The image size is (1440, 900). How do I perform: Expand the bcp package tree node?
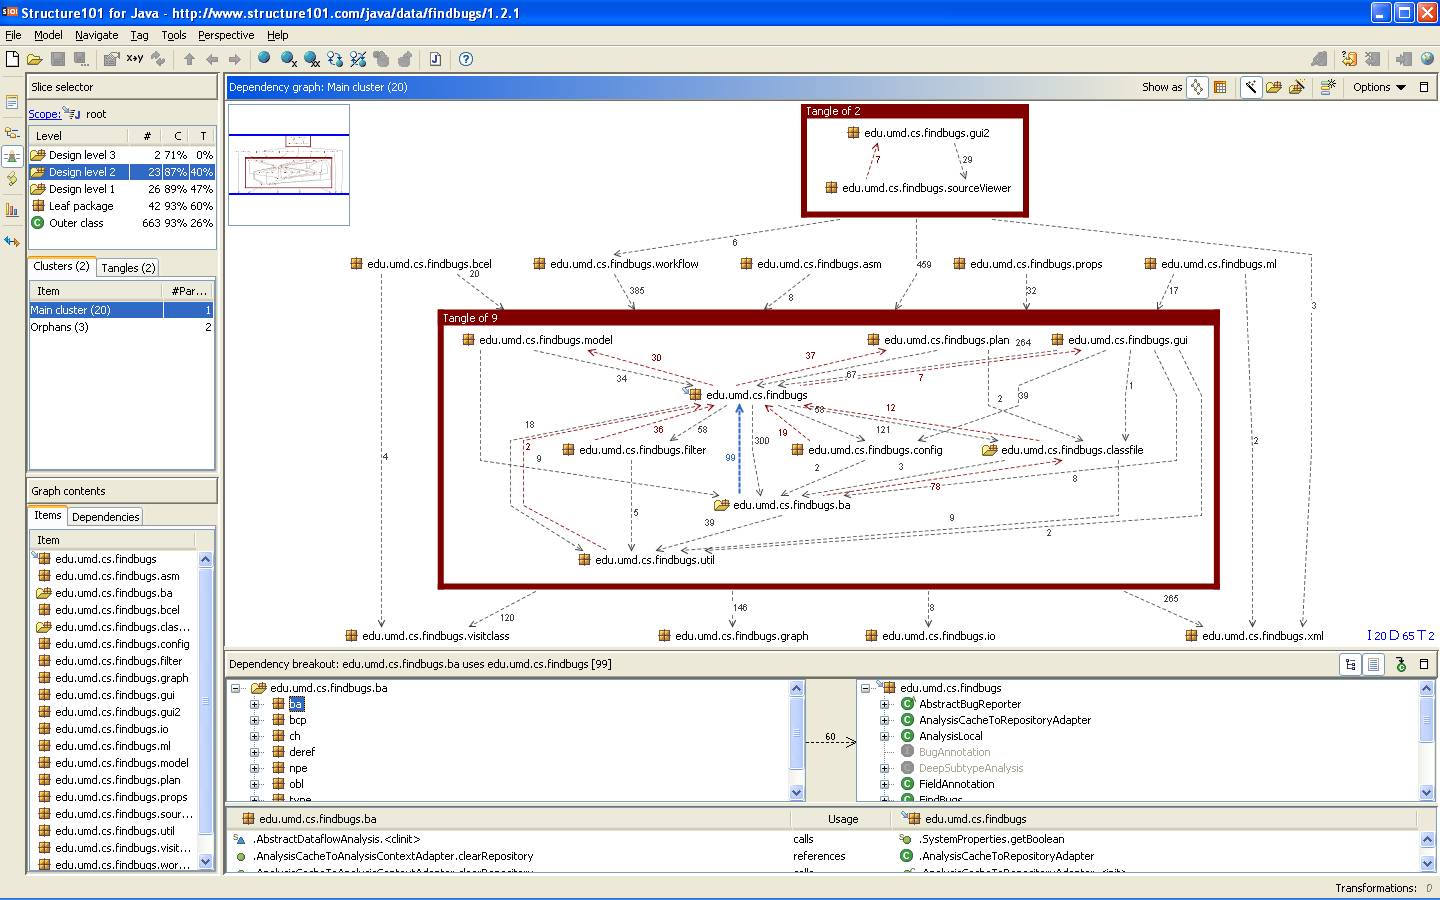point(255,720)
